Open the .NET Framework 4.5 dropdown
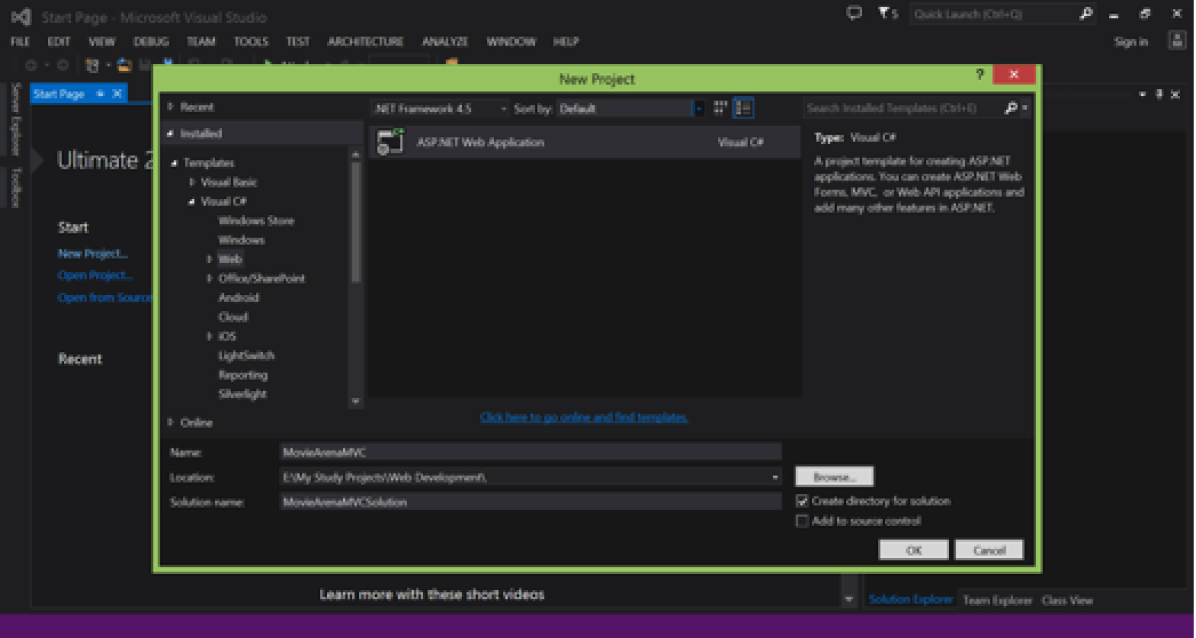This screenshot has width=1196, height=638. [440, 109]
